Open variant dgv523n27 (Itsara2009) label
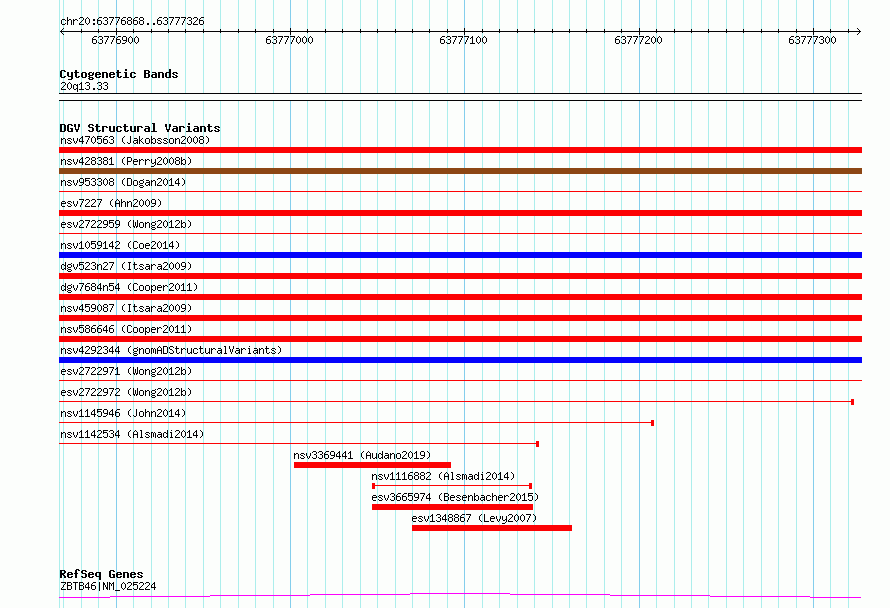 click(126, 266)
